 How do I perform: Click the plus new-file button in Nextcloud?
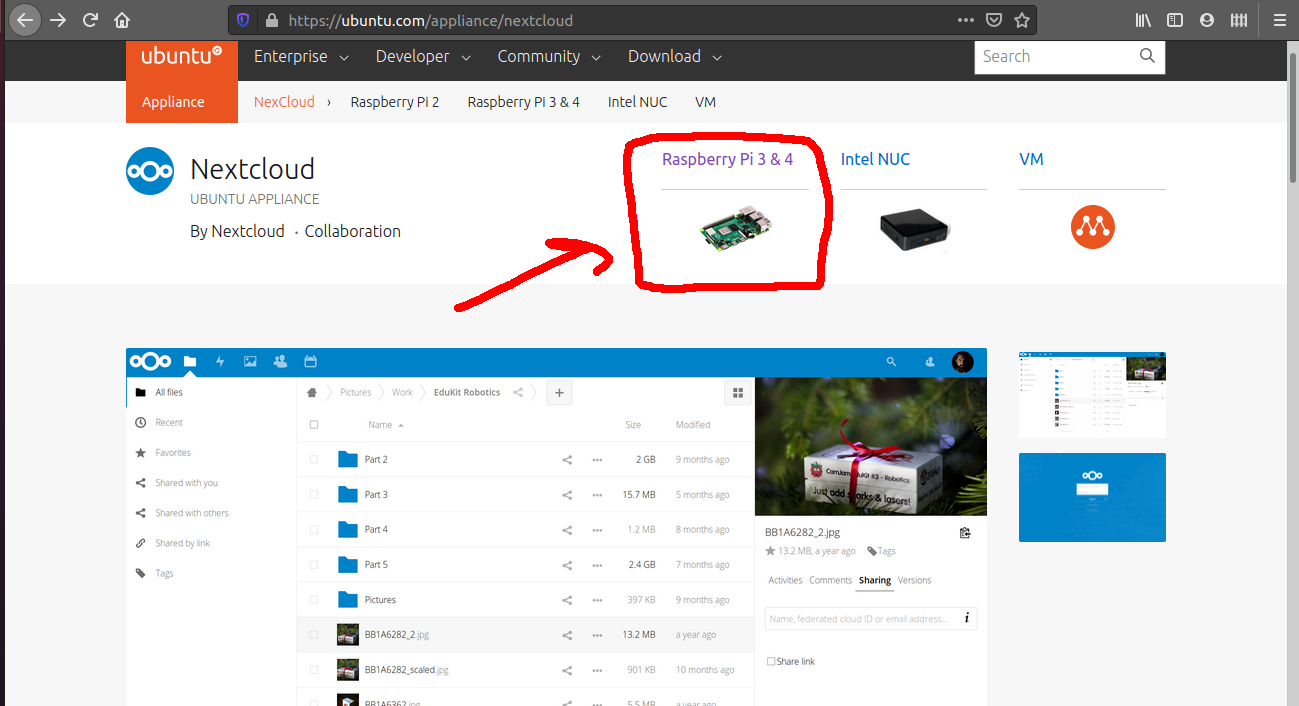point(559,393)
